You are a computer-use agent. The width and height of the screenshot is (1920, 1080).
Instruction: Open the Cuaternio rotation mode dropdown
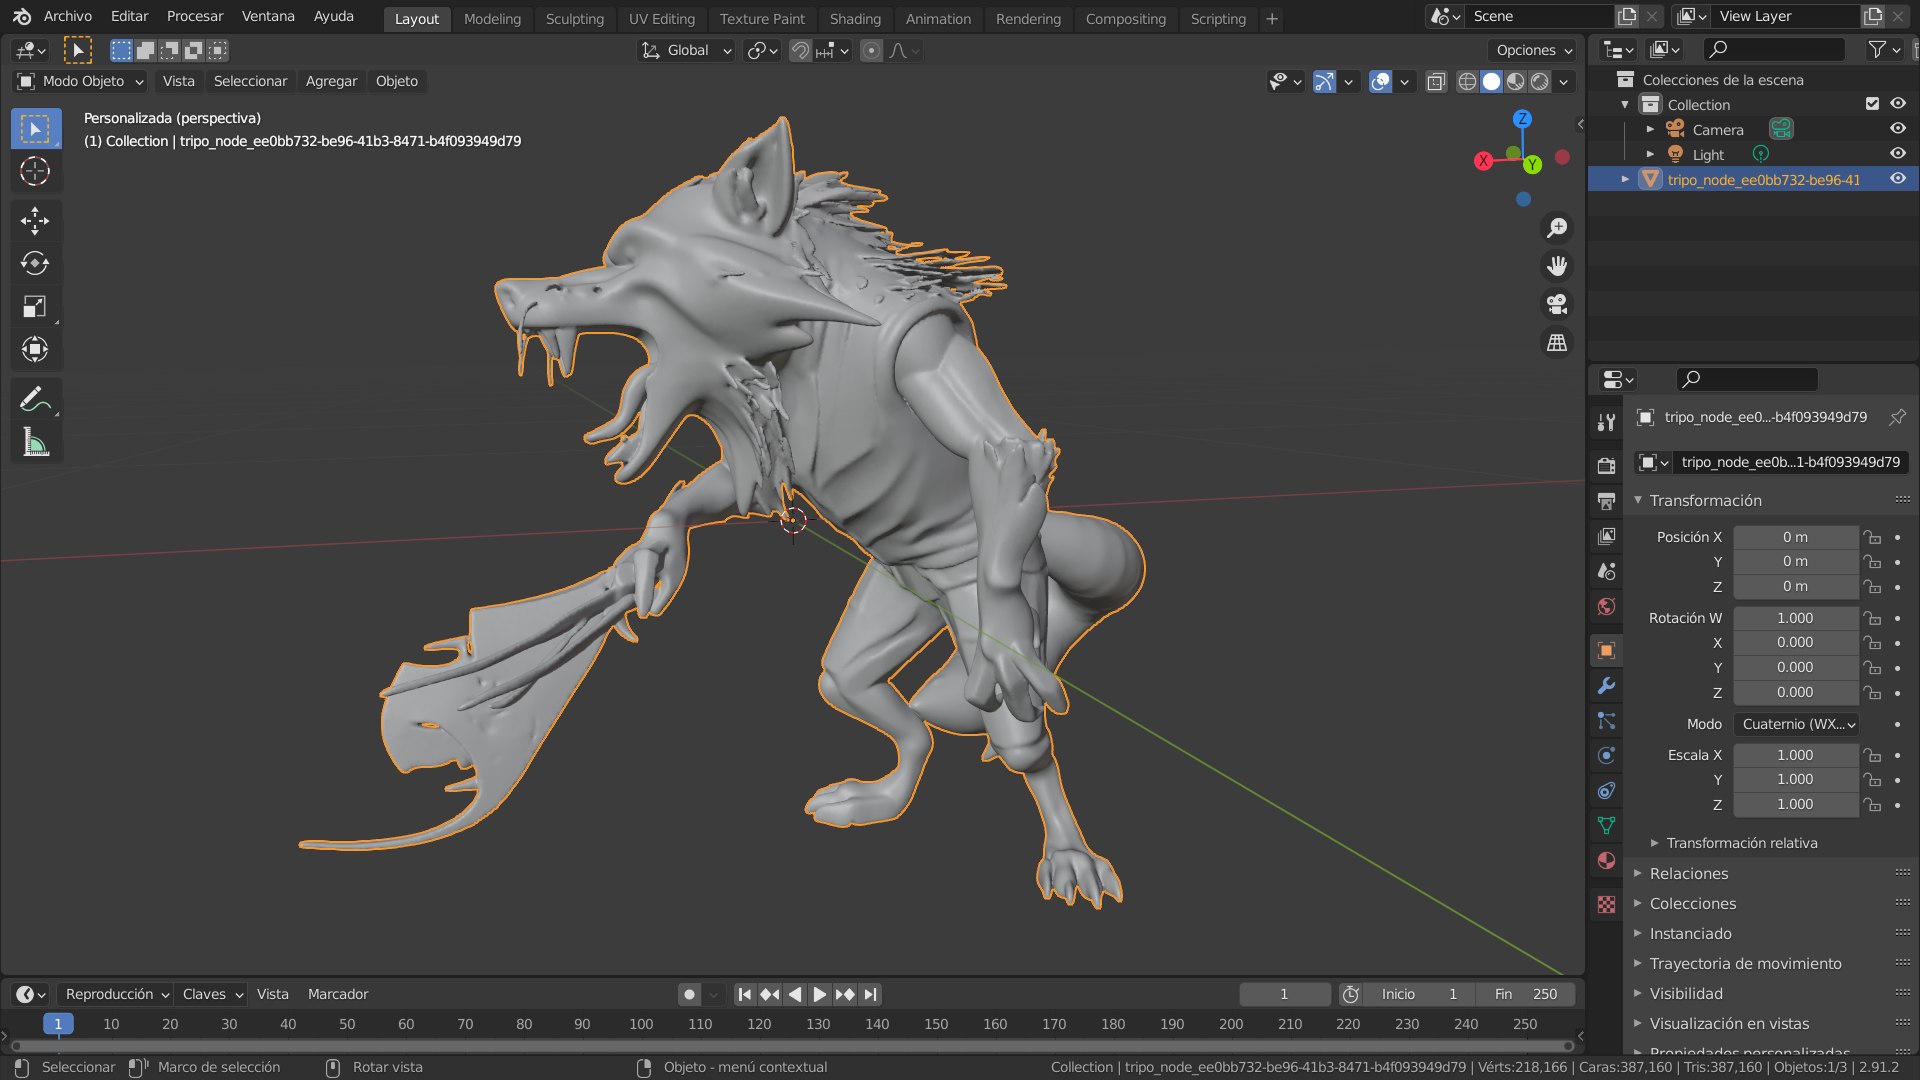click(1797, 724)
